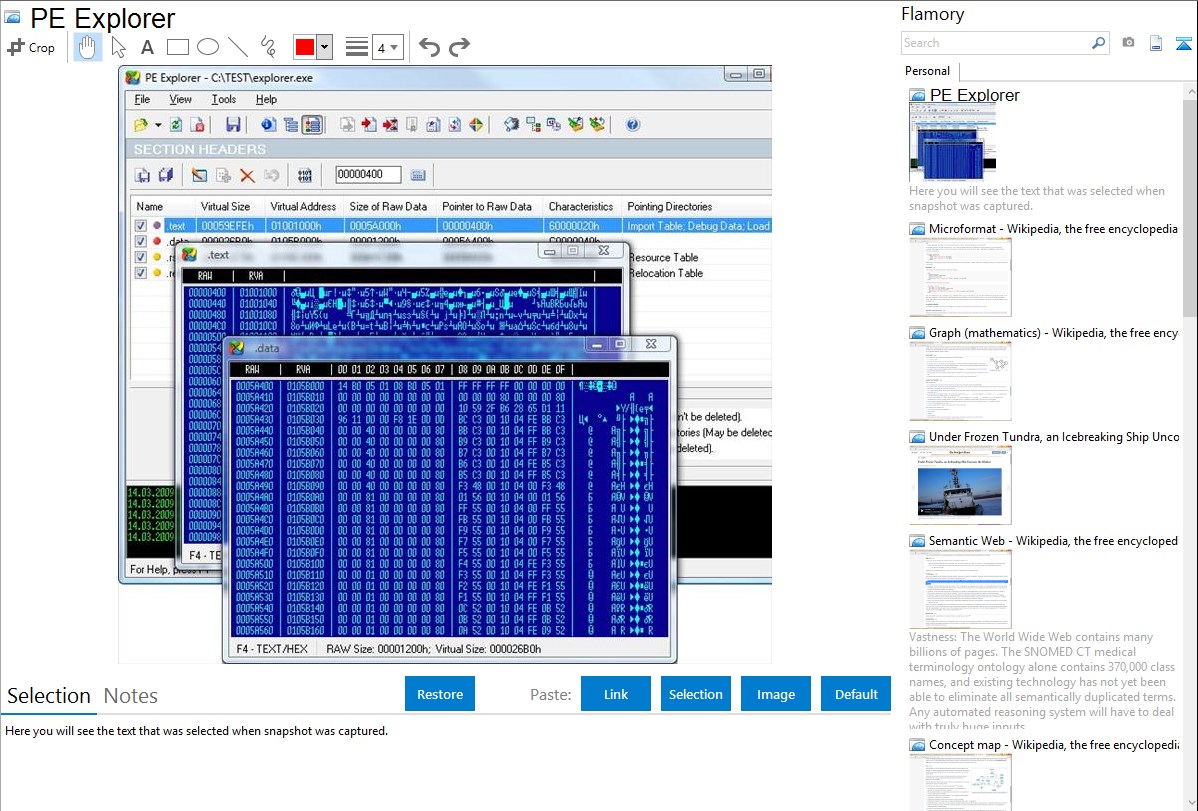Click the Flamory search field

(995, 43)
